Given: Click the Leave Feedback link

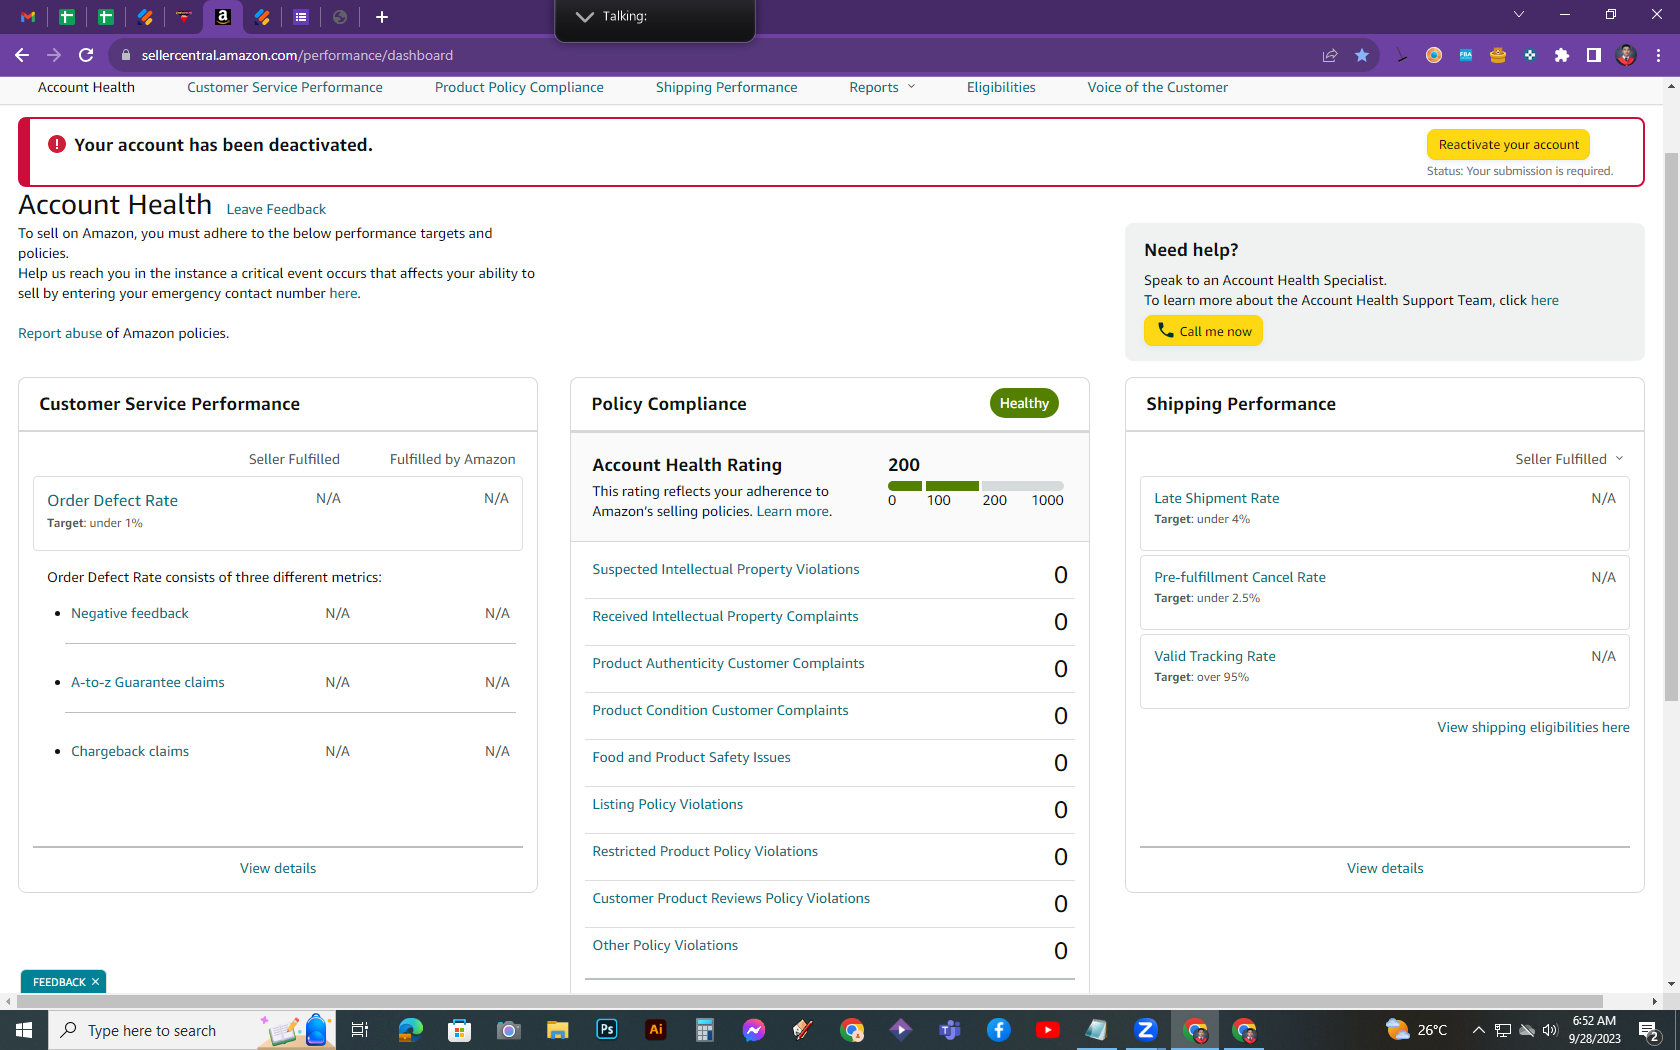Looking at the screenshot, I should [276, 209].
